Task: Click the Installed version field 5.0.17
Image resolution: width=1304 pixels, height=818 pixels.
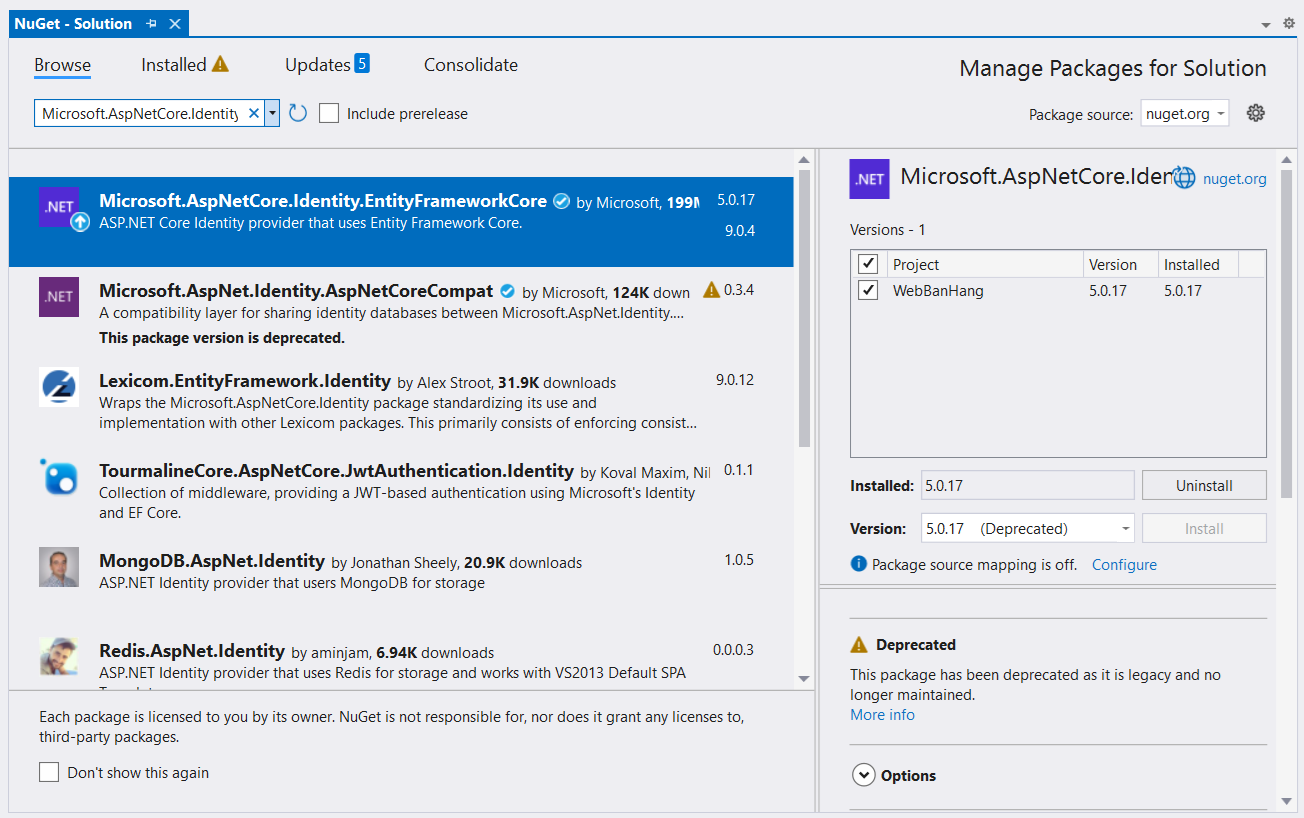Action: coord(1027,485)
